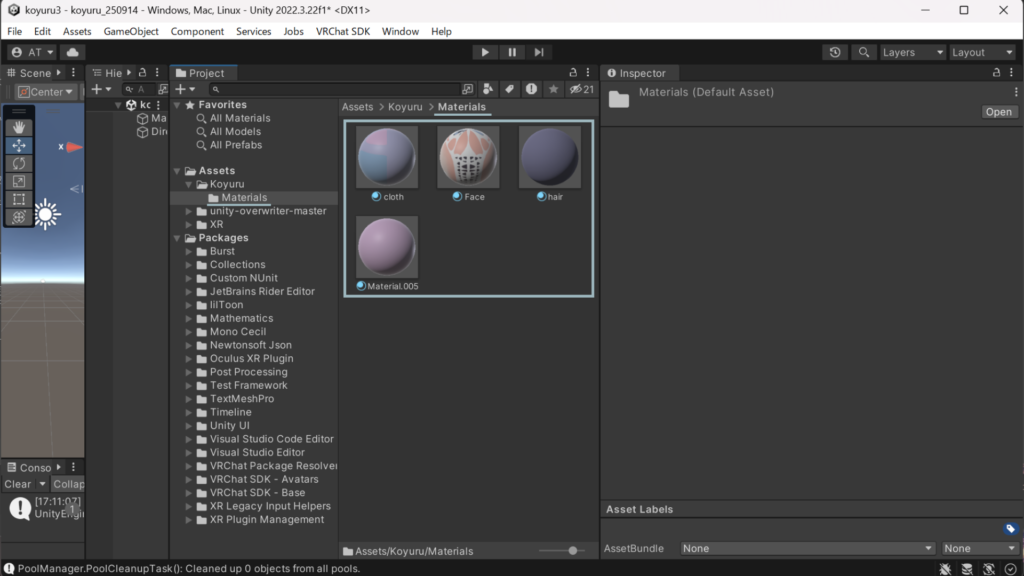The image size is (1024, 576).
Task: Click the Open button in the Inspector
Action: point(998,112)
